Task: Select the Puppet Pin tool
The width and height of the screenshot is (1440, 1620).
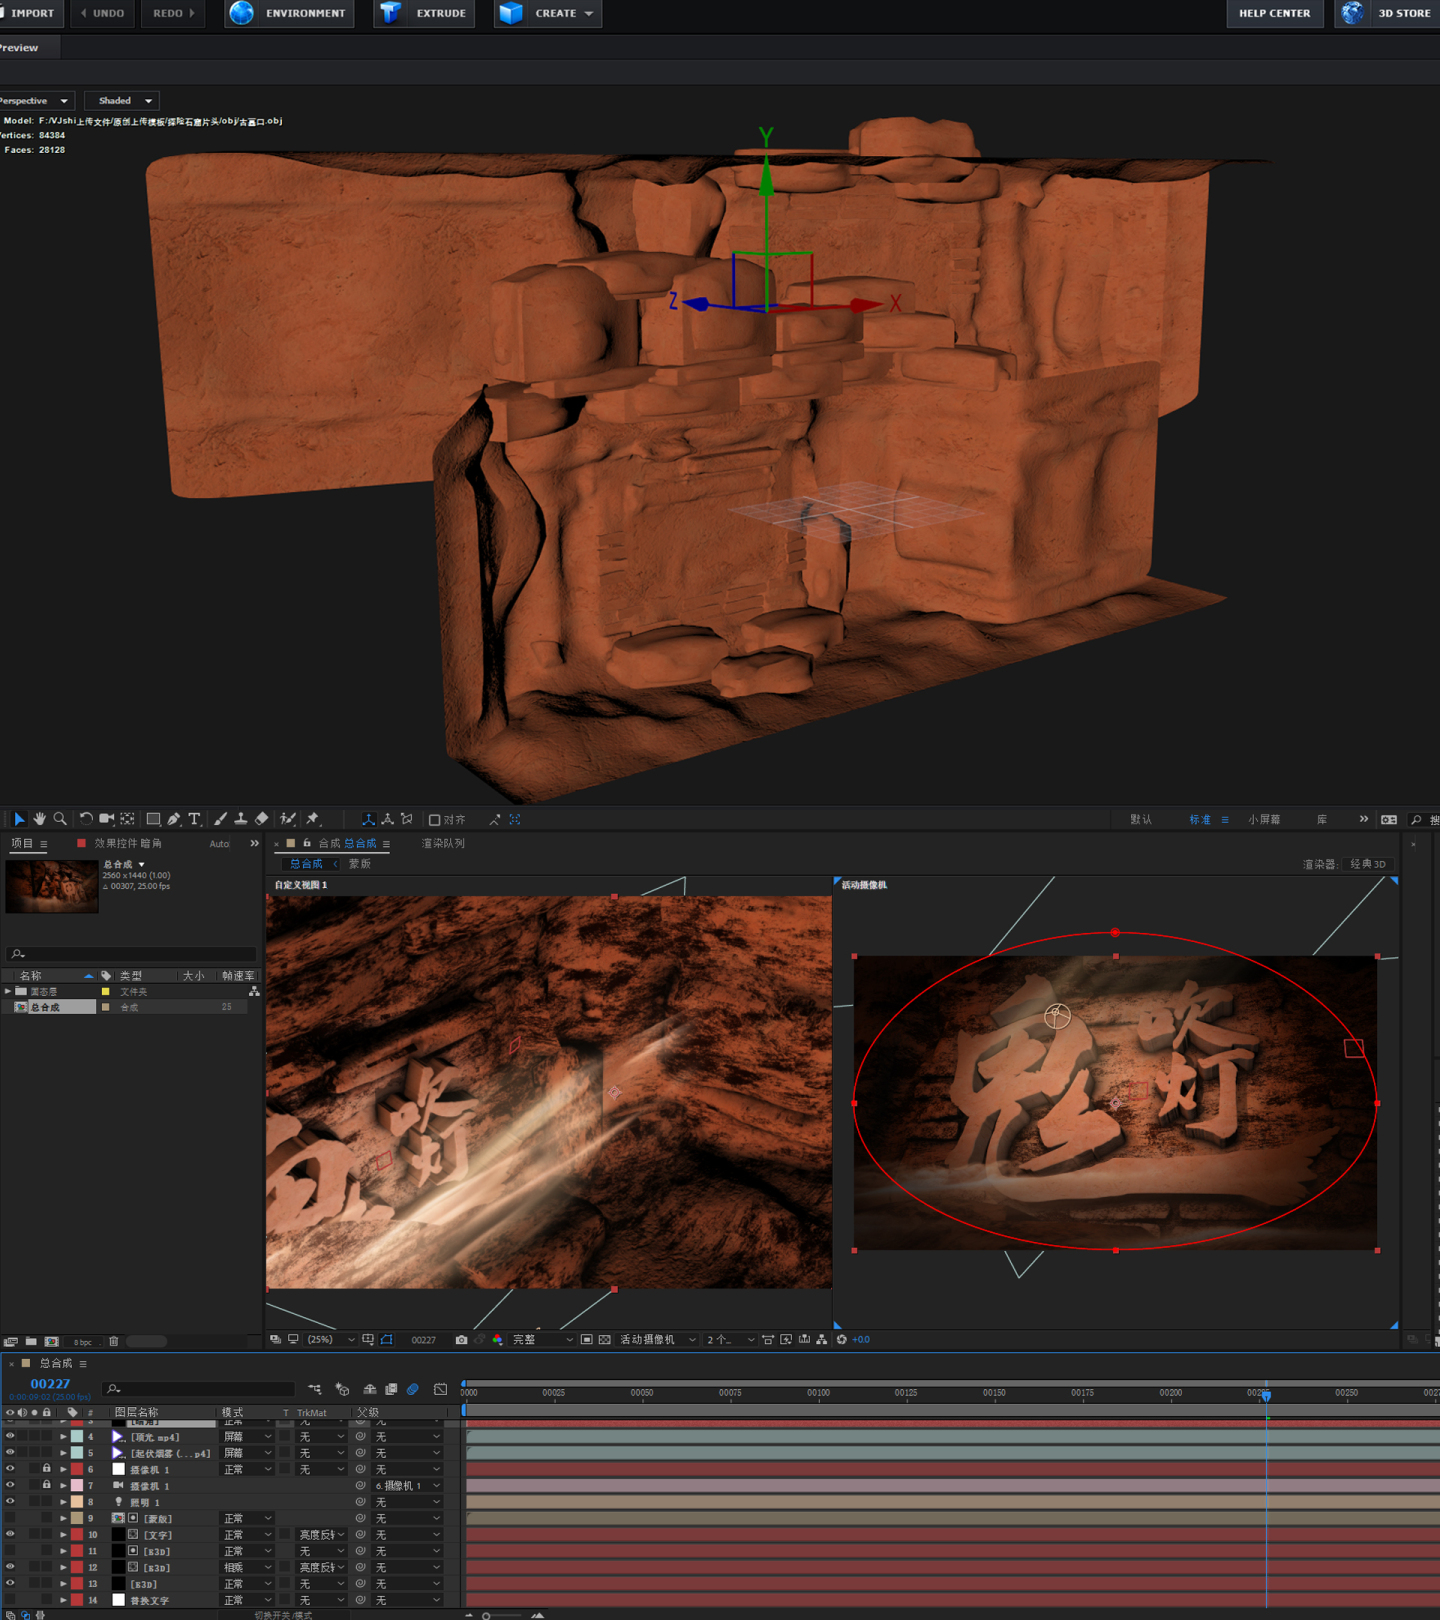Action: pyautogui.click(x=313, y=819)
